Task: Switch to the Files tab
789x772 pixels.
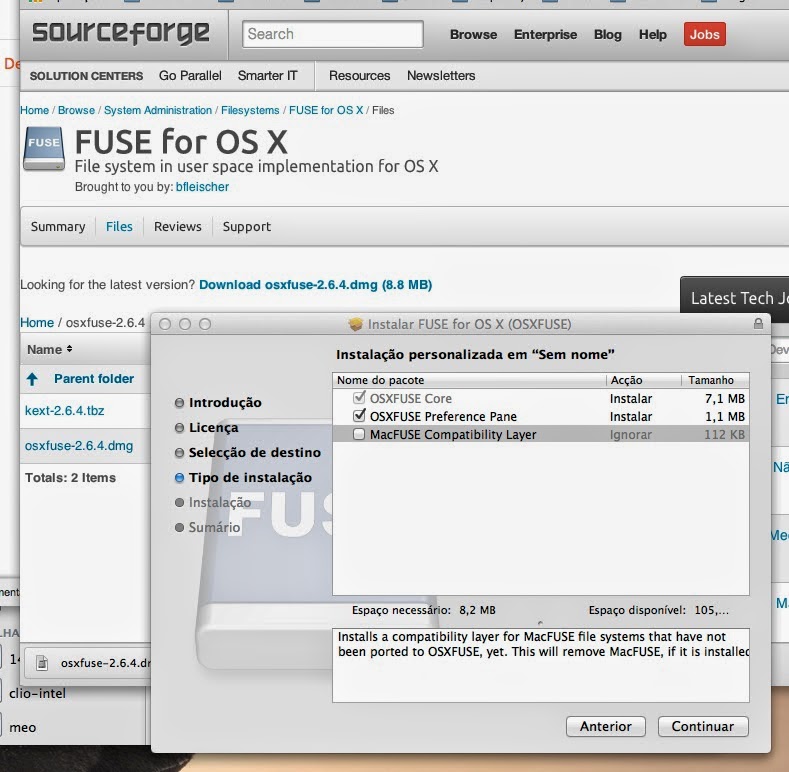Action: click(x=119, y=226)
